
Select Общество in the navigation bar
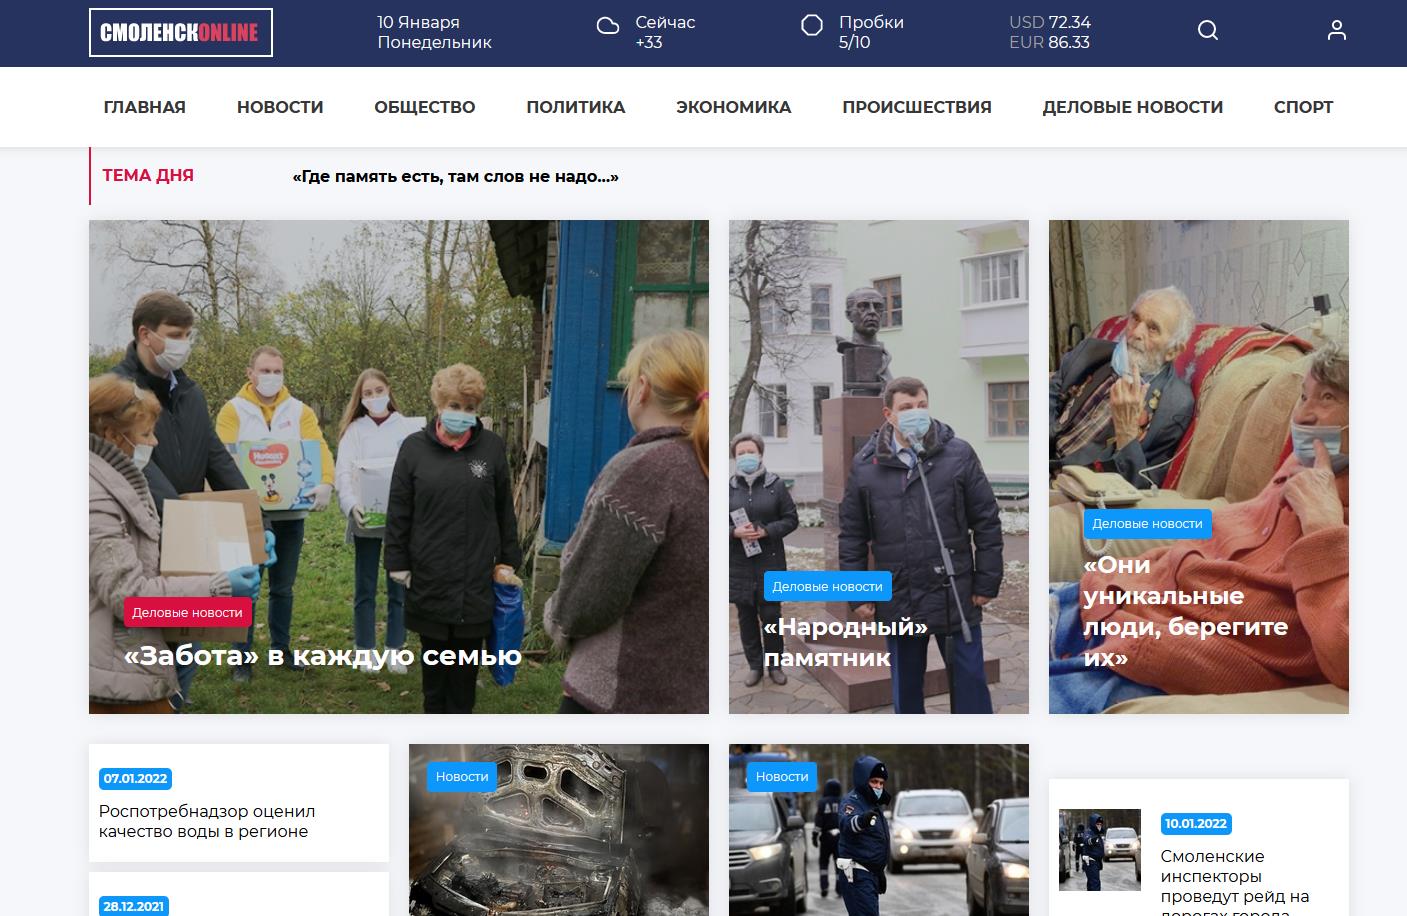click(x=425, y=107)
